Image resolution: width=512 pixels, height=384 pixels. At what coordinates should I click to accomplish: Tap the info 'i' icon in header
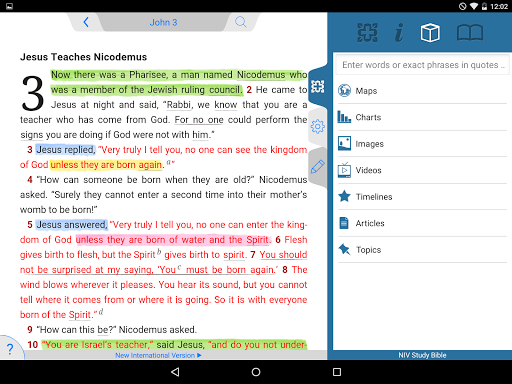point(399,32)
